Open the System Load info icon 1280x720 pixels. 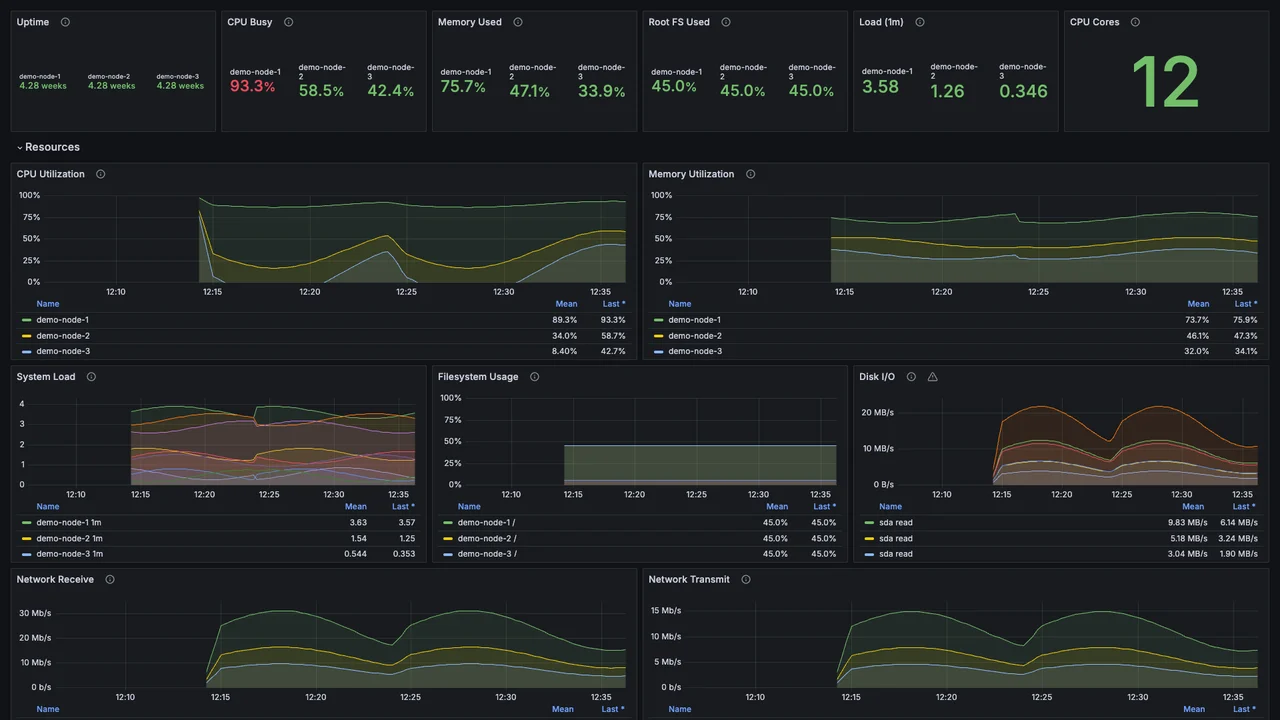(x=91, y=377)
